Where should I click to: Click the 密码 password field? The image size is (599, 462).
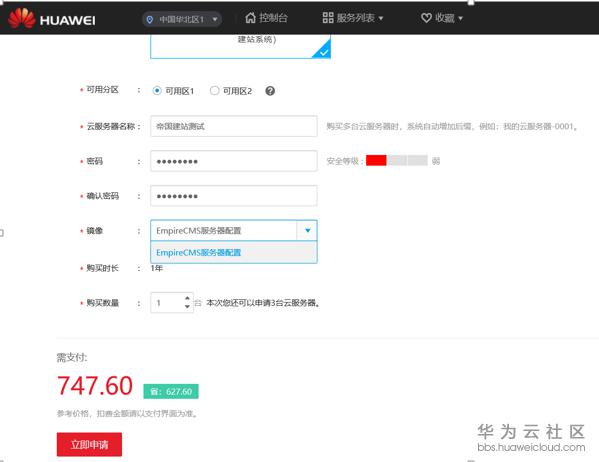tap(234, 161)
